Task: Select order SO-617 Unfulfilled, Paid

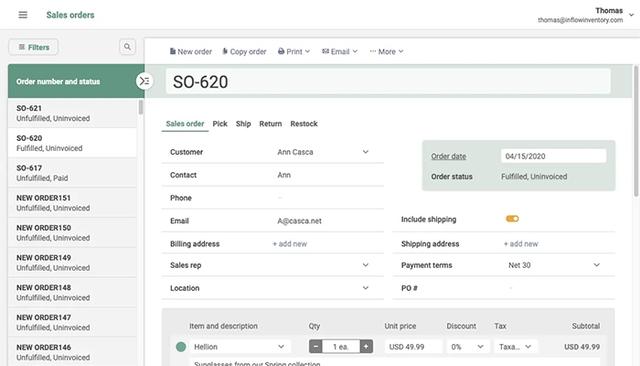Action: point(72,173)
